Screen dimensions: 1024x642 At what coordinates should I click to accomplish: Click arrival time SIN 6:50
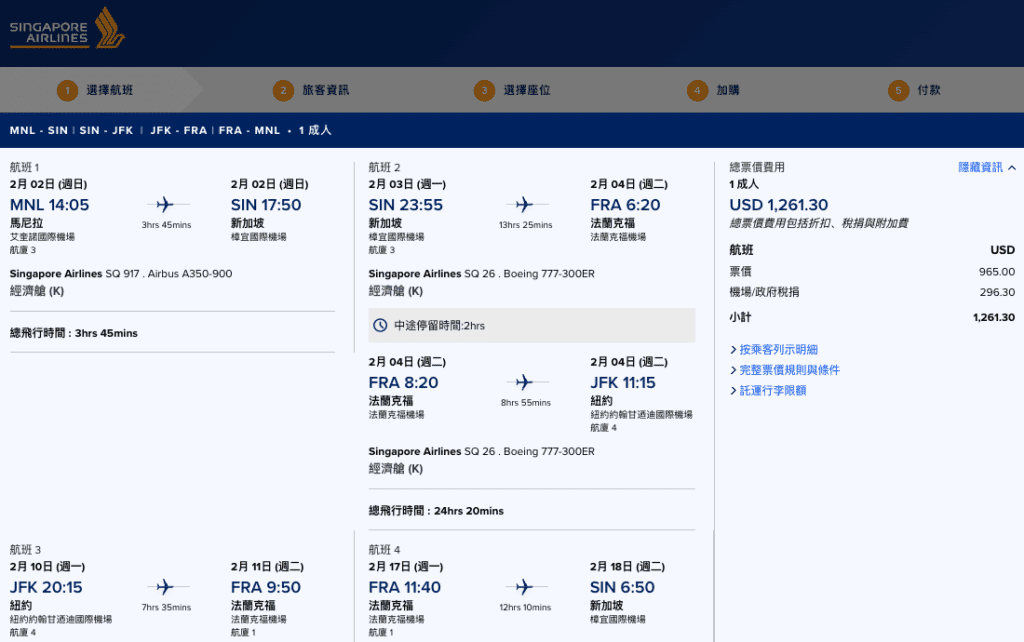coord(622,587)
